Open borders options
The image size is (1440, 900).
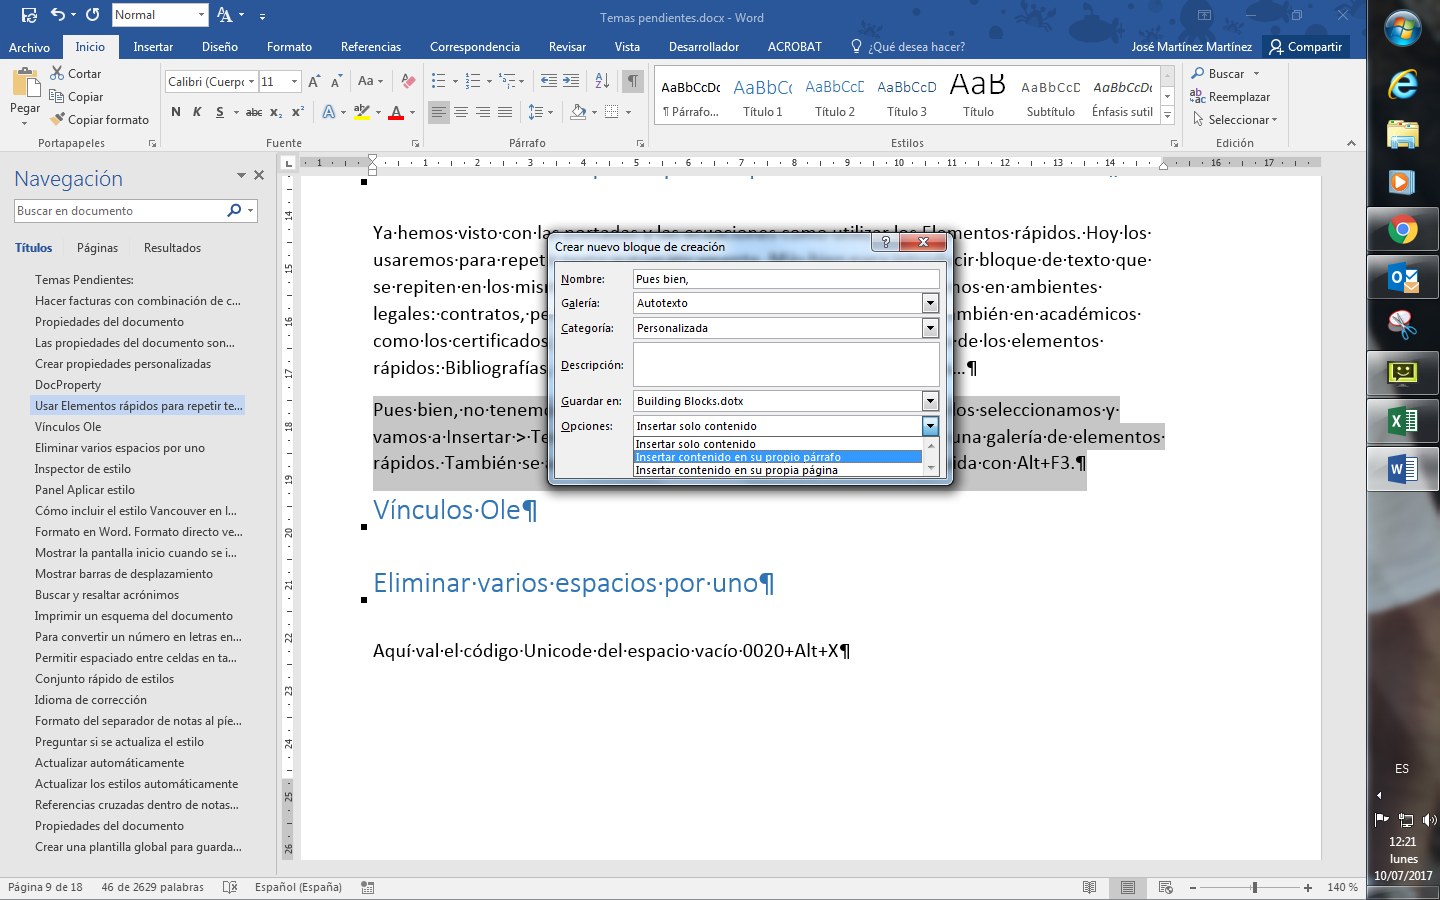click(628, 112)
